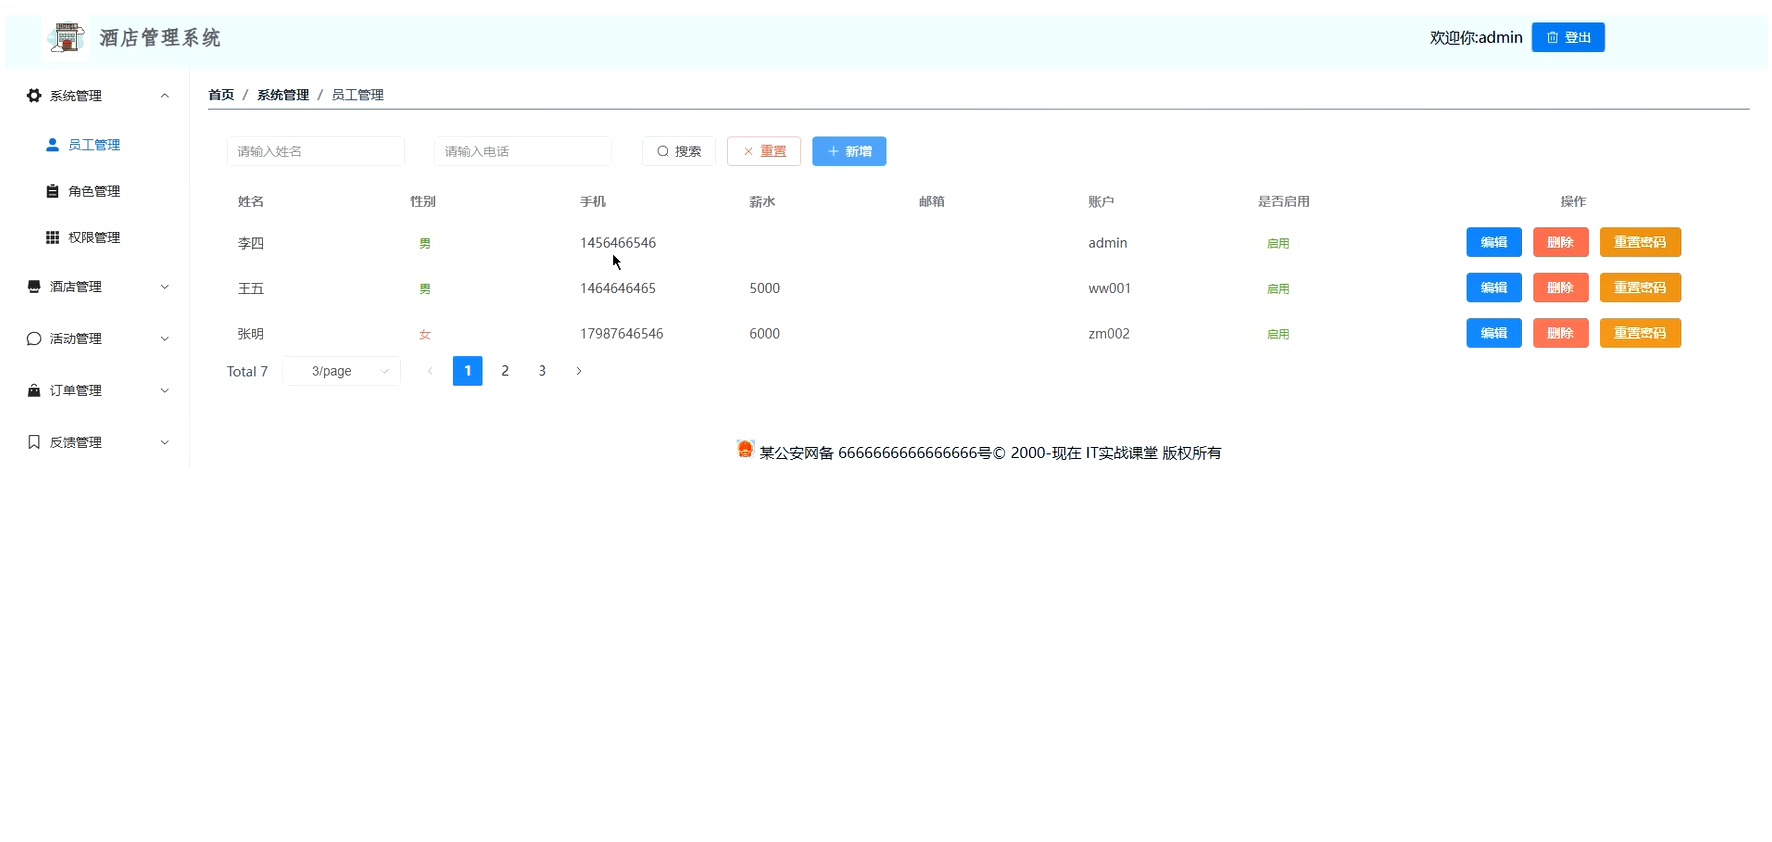Viewport: 1772px width, 842px height.
Task: Expand the 酒店管理 menu chevron
Action: [165, 287]
